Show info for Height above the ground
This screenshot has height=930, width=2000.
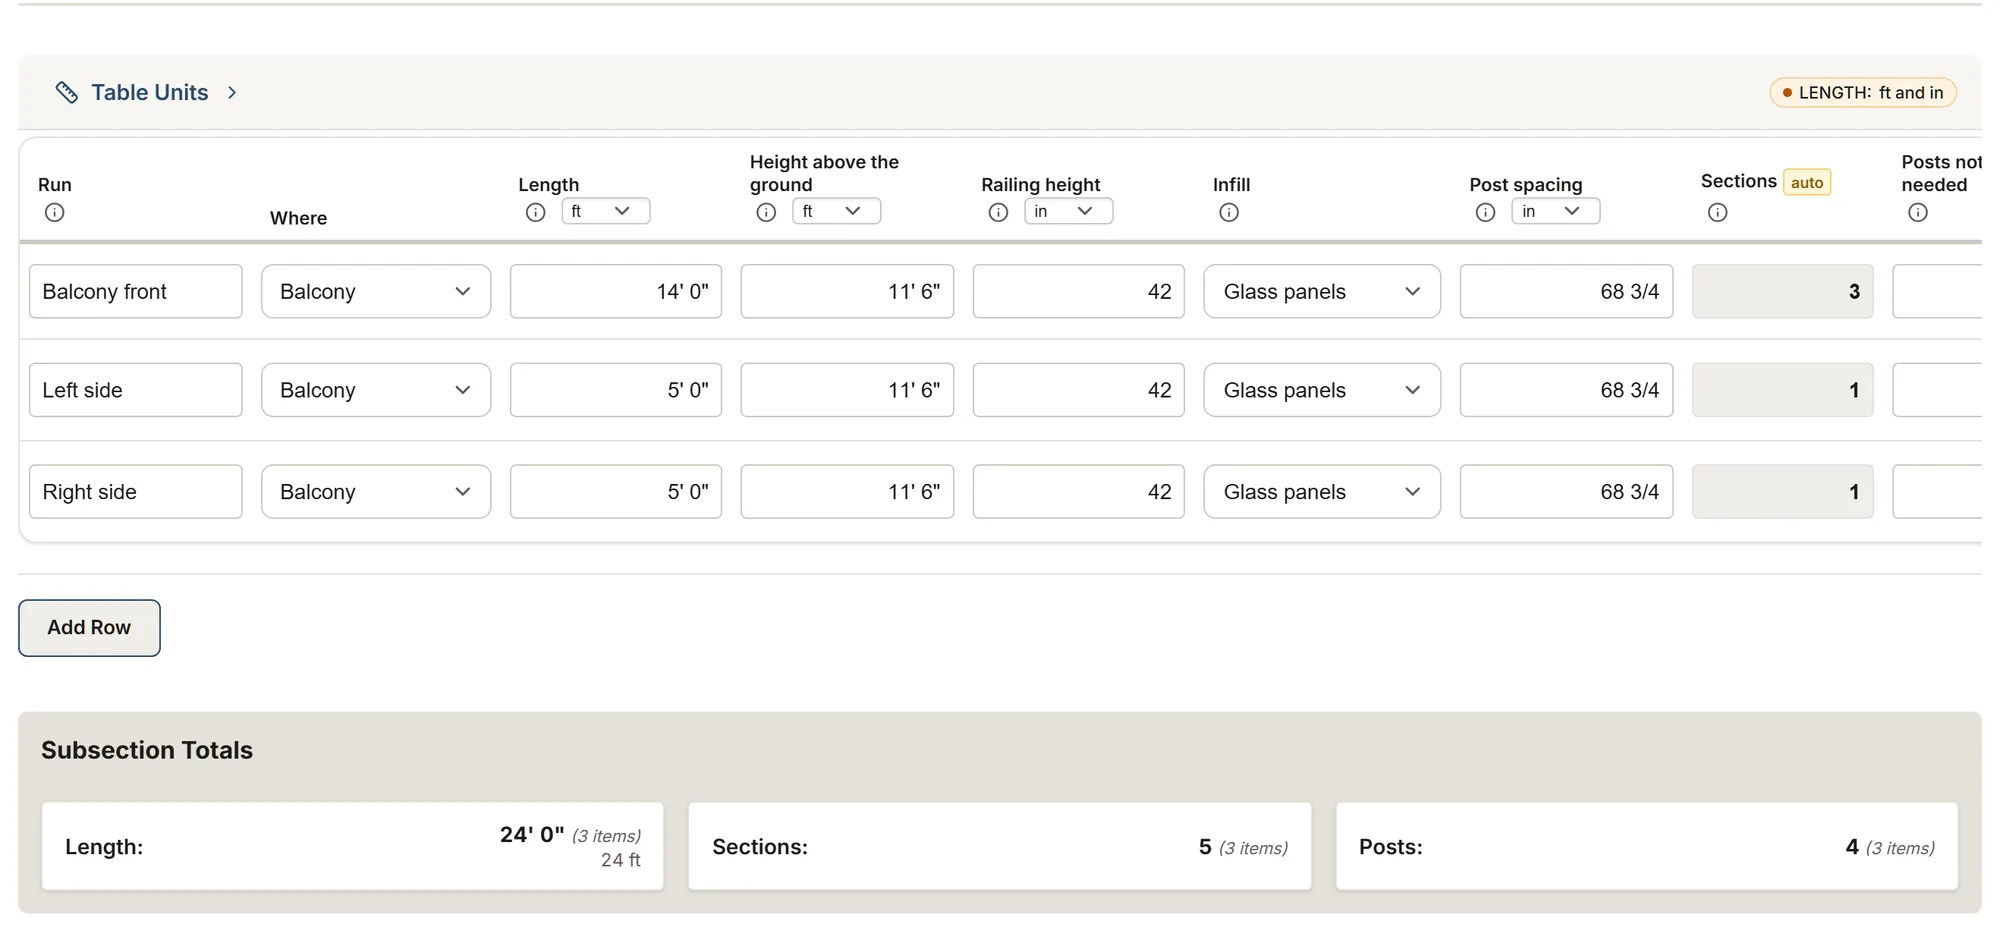[766, 212]
